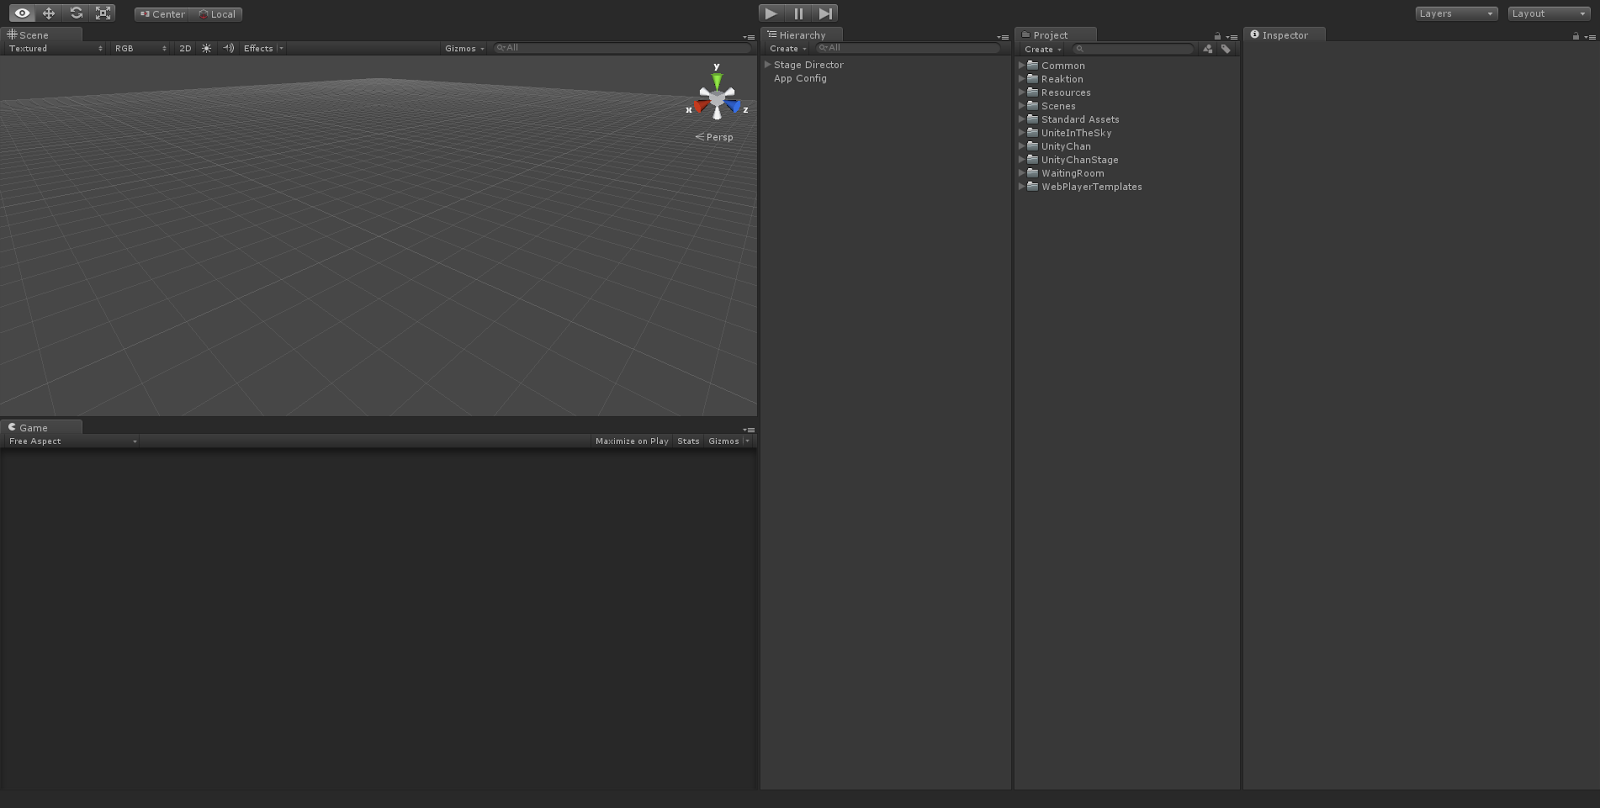Toggle scene audio speaker icon

click(228, 48)
